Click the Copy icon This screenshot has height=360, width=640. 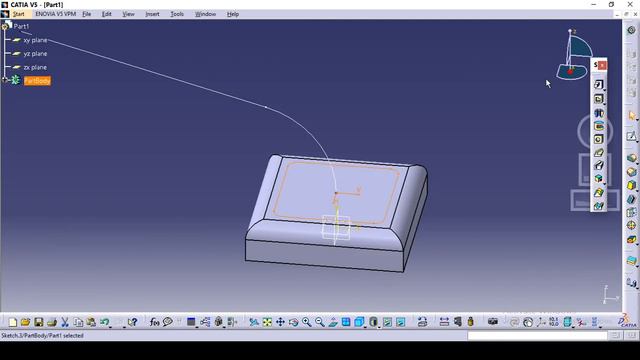[x=78, y=322]
